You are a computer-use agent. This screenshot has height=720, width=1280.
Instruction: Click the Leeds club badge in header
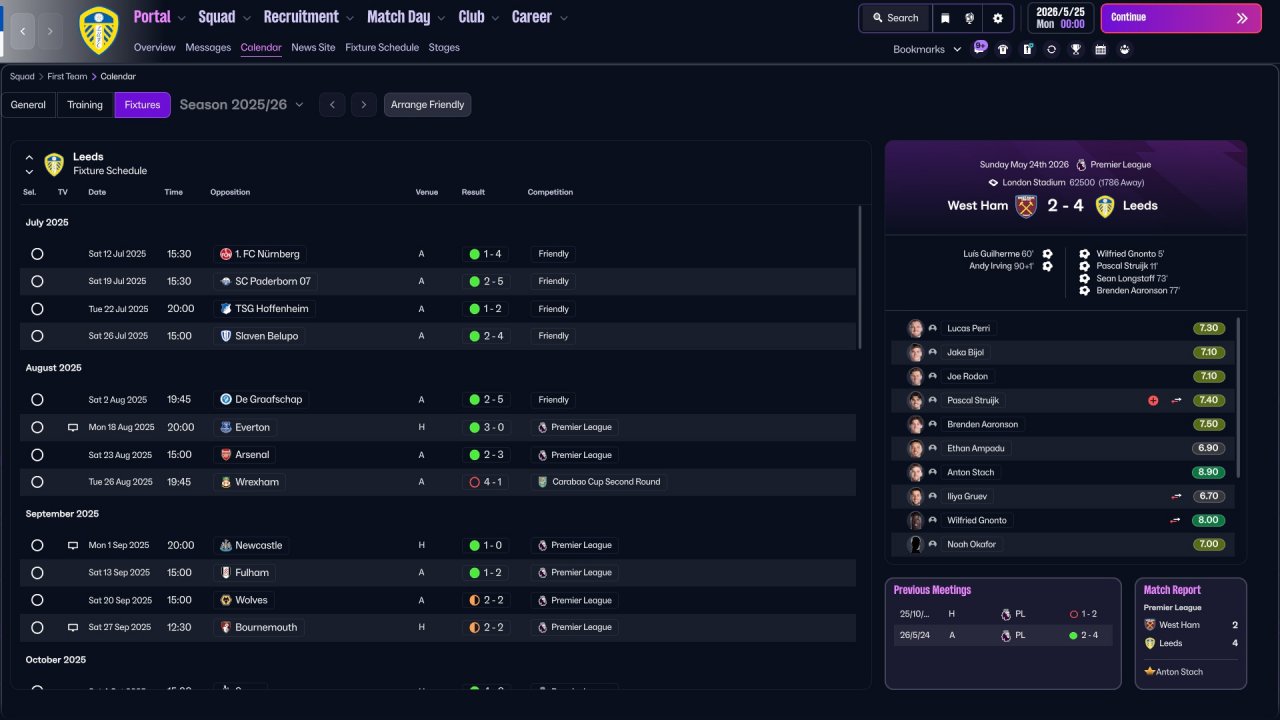pos(98,30)
